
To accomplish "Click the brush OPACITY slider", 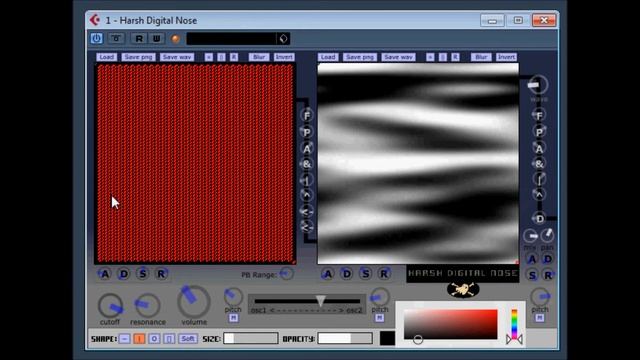I will pyautogui.click(x=345, y=338).
